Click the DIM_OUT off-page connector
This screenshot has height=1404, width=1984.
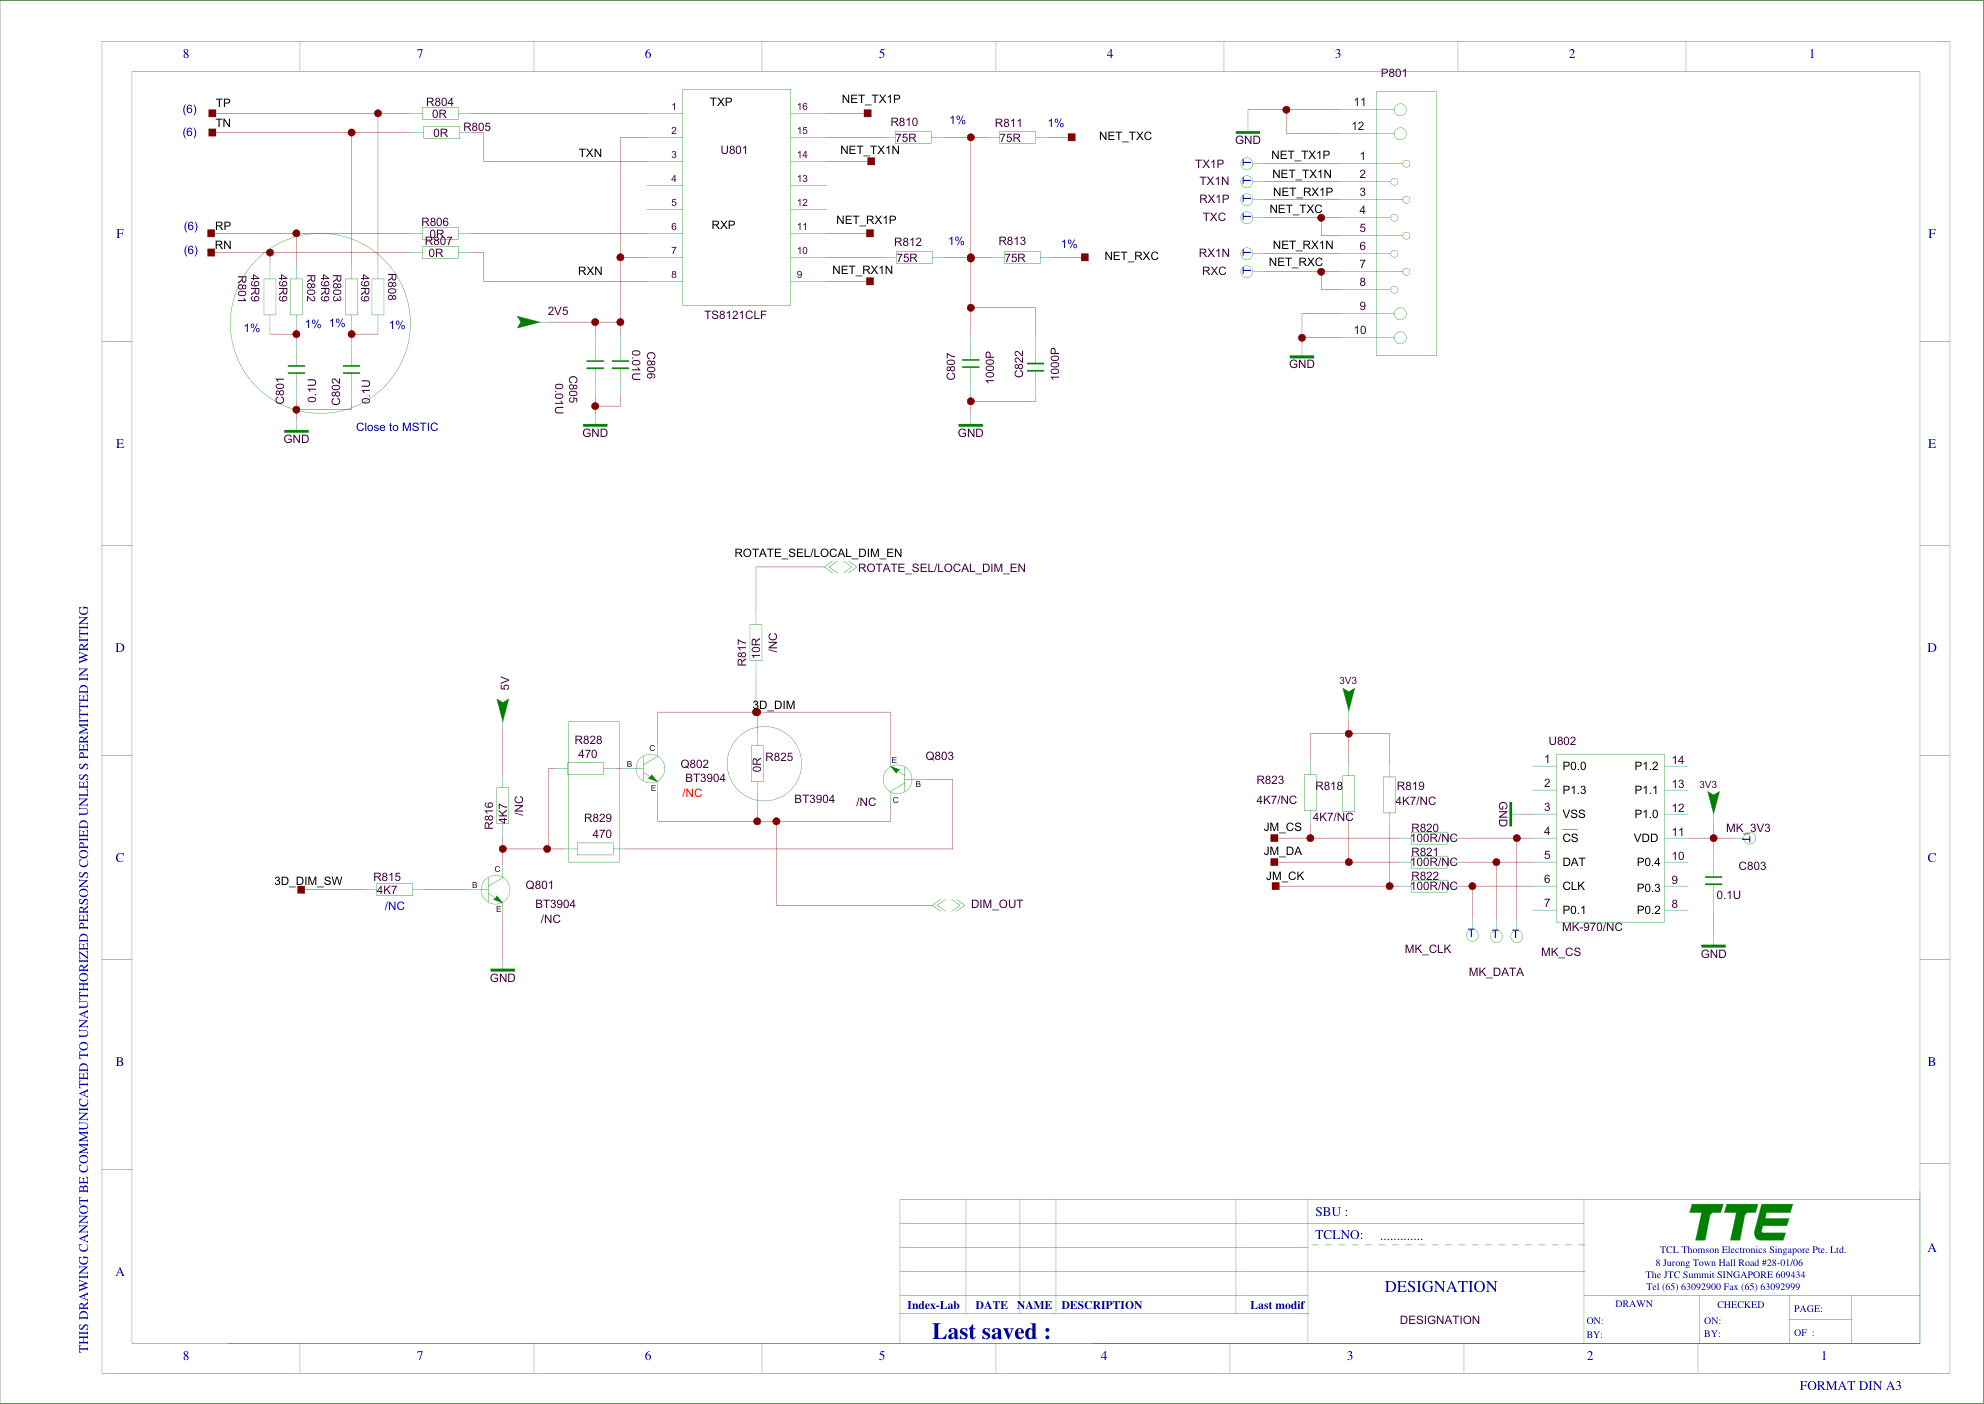948,905
